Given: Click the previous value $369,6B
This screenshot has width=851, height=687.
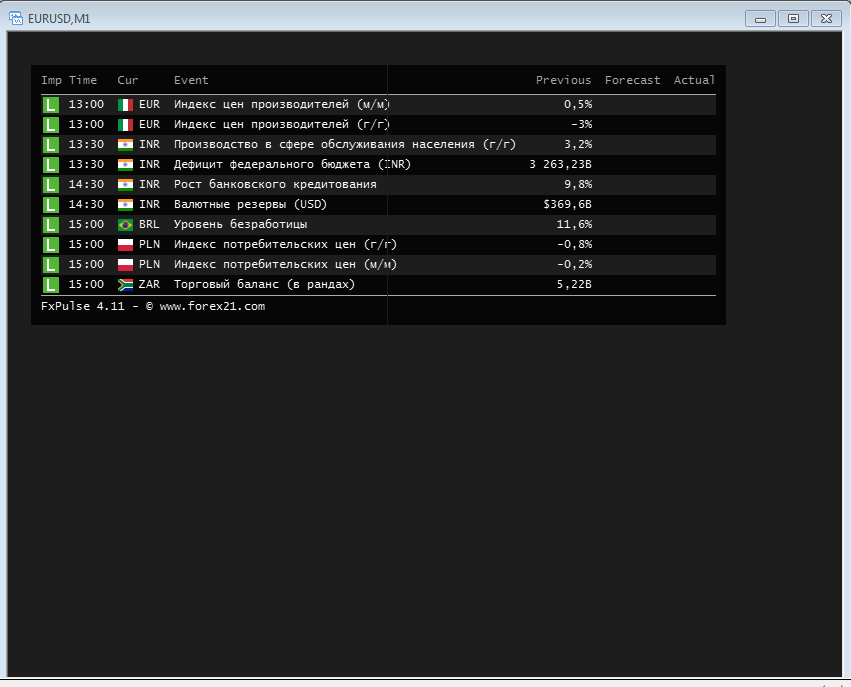Looking at the screenshot, I should pyautogui.click(x=568, y=205).
